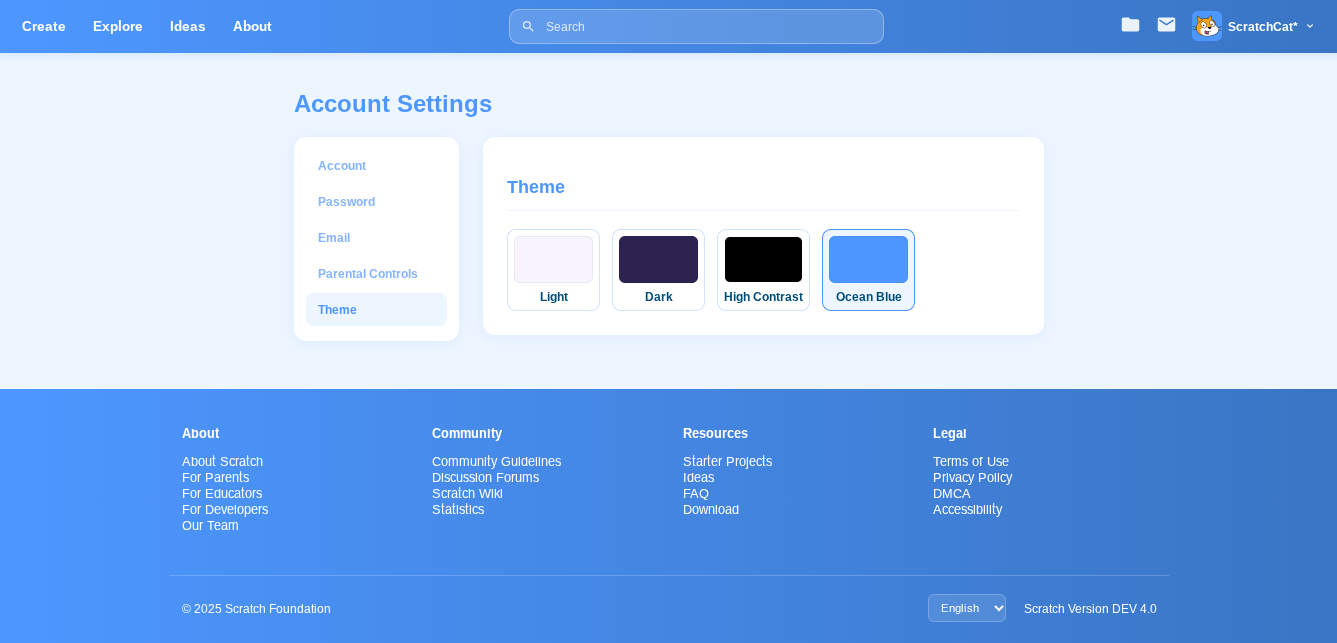Screen dimensions: 1337x643
Task: Click the ScratchCat profile avatar
Action: [x=1206, y=26]
